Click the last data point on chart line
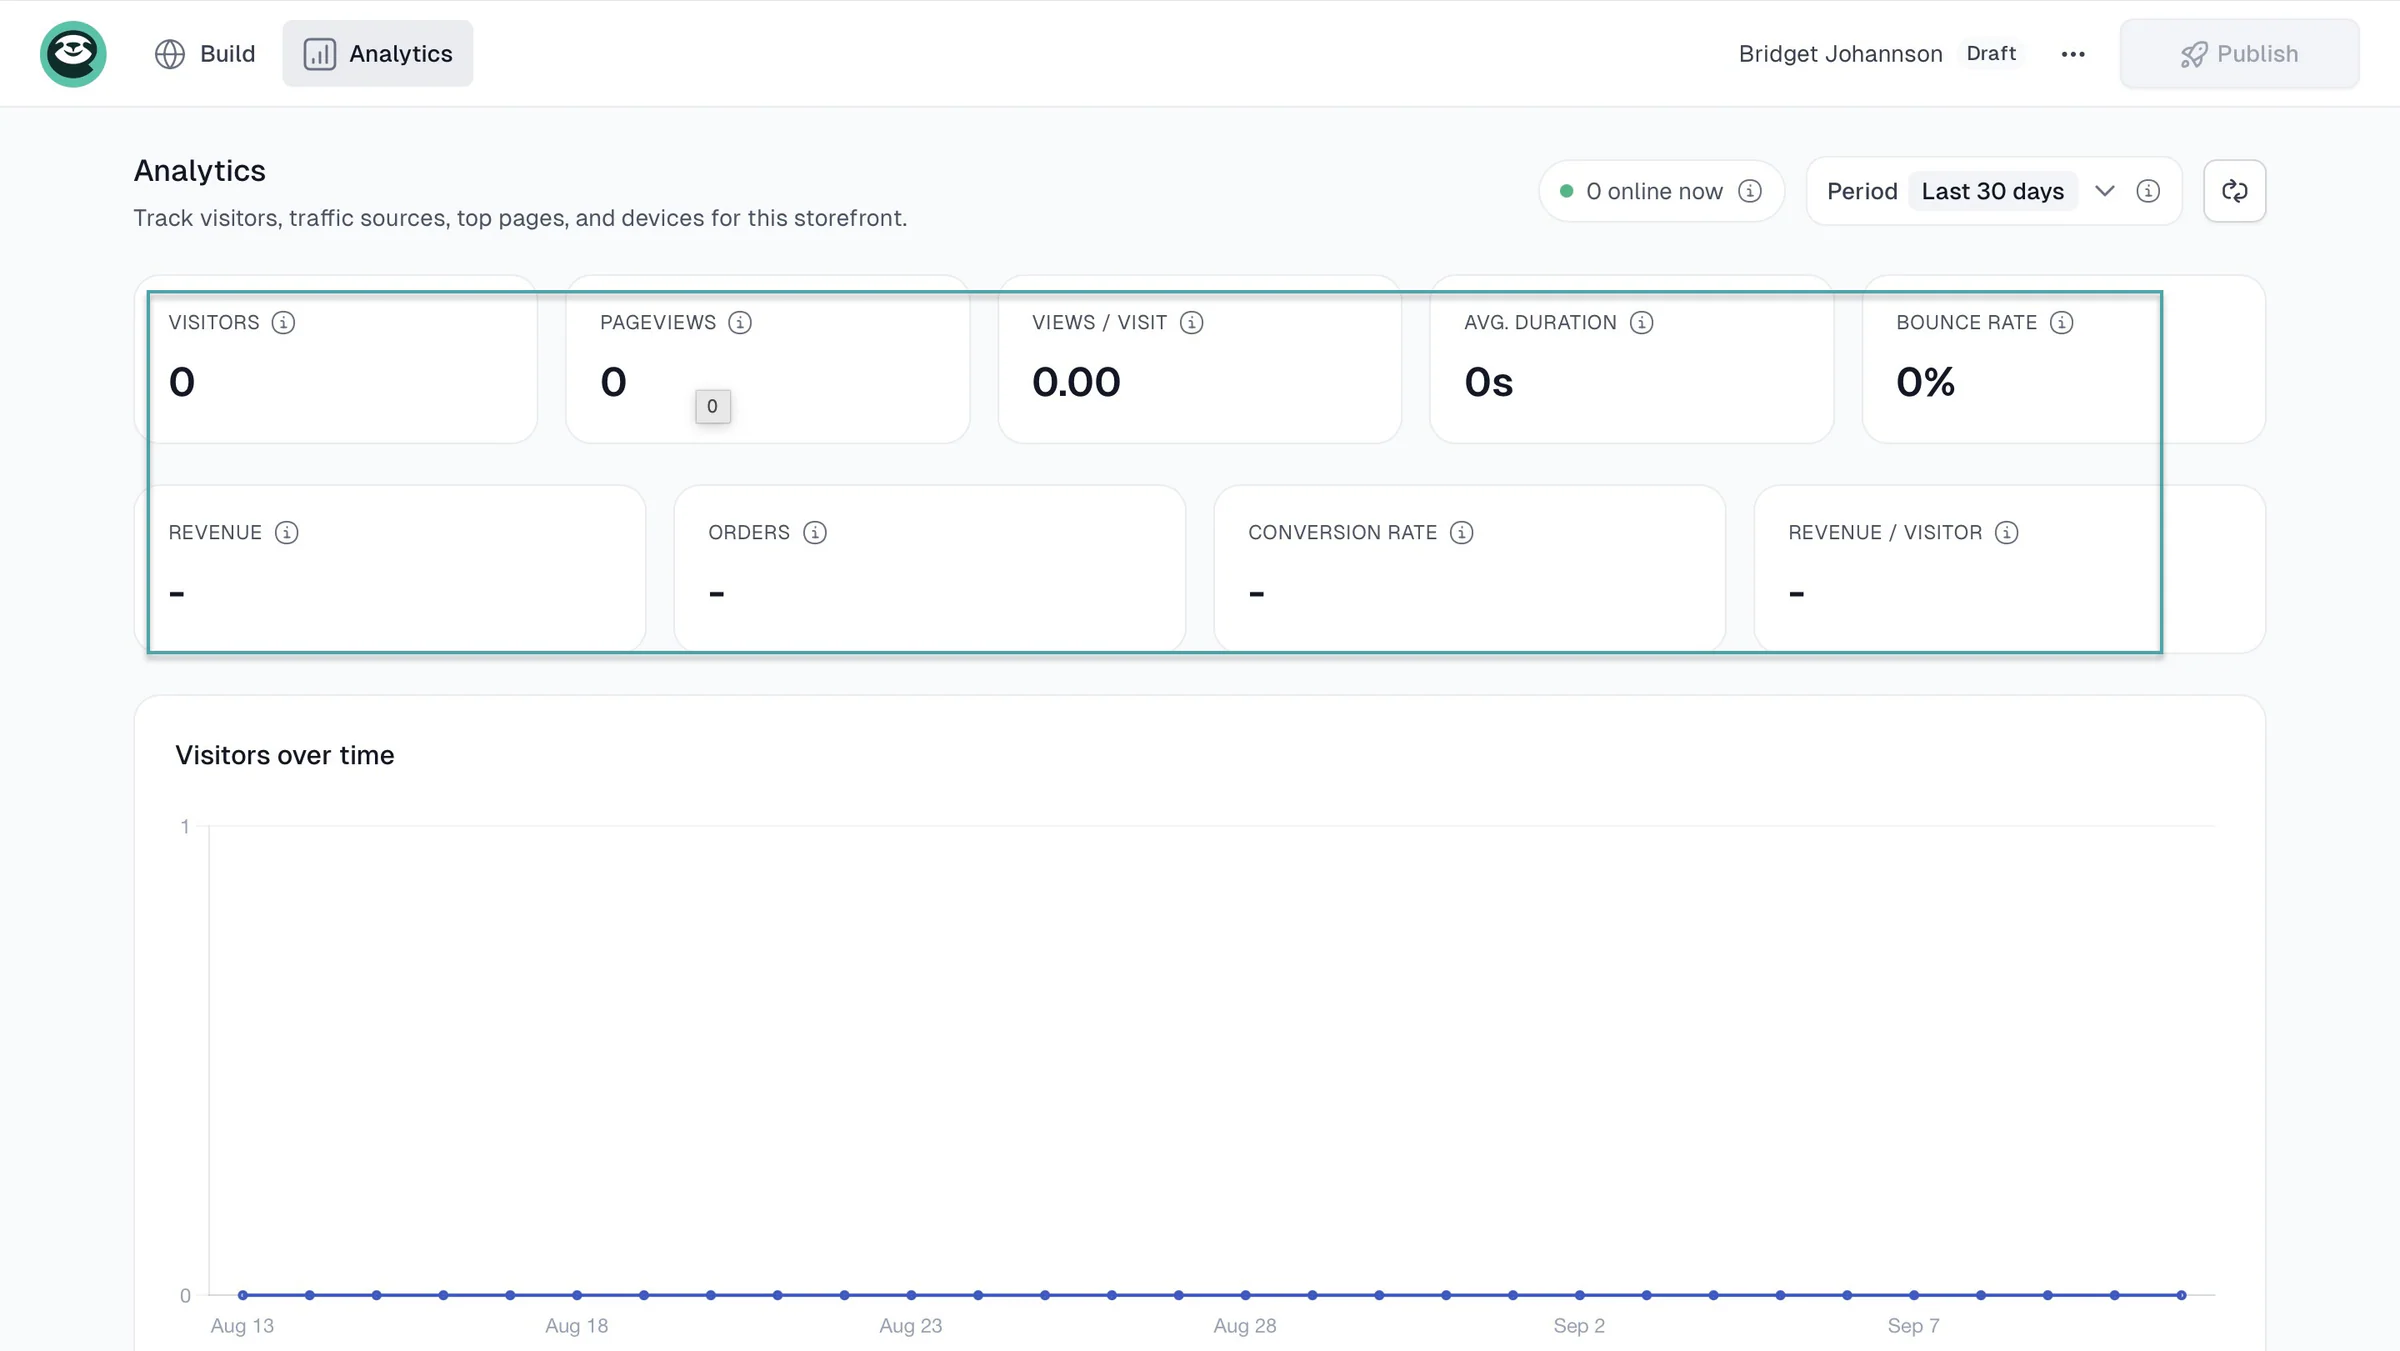This screenshot has width=2400, height=1351. [2181, 1295]
